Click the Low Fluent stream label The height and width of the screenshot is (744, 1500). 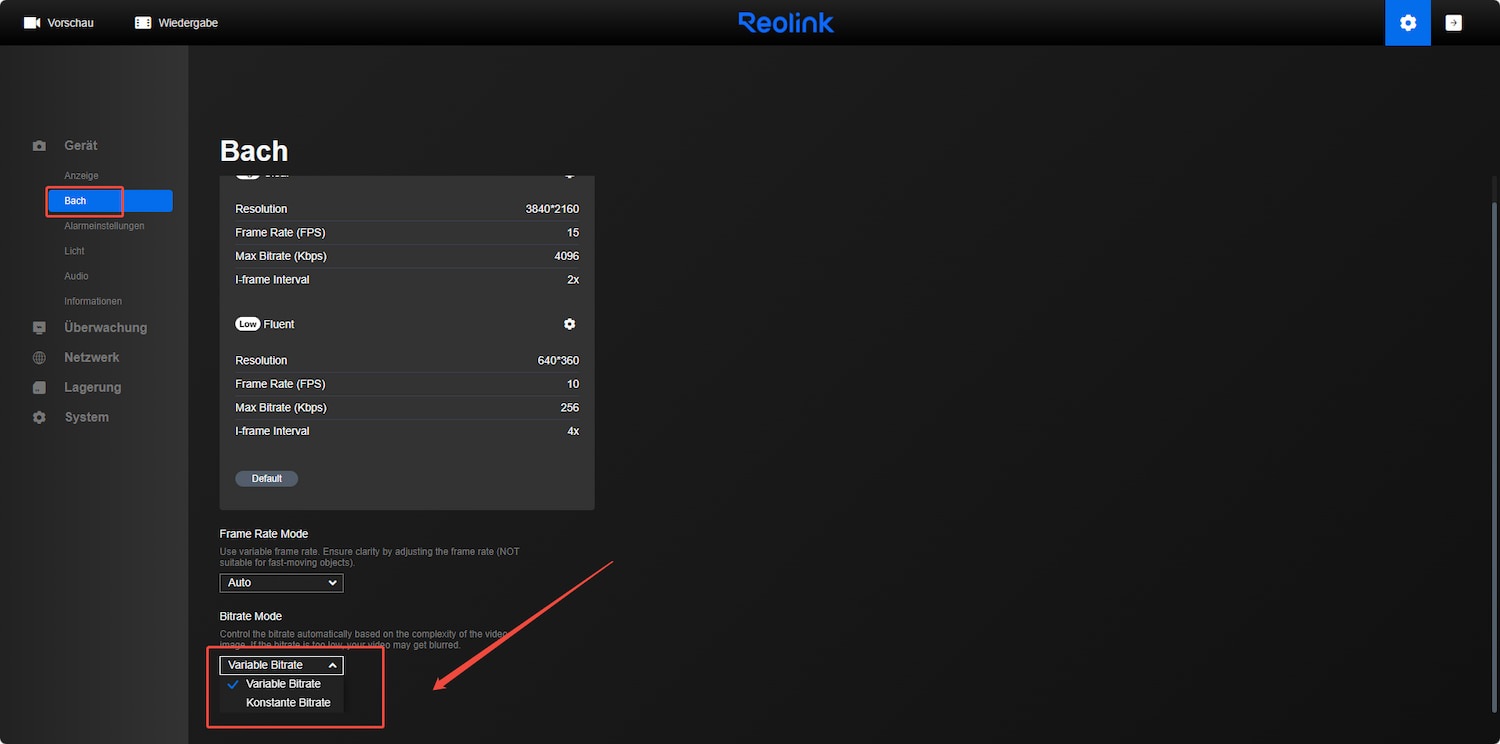tap(265, 324)
